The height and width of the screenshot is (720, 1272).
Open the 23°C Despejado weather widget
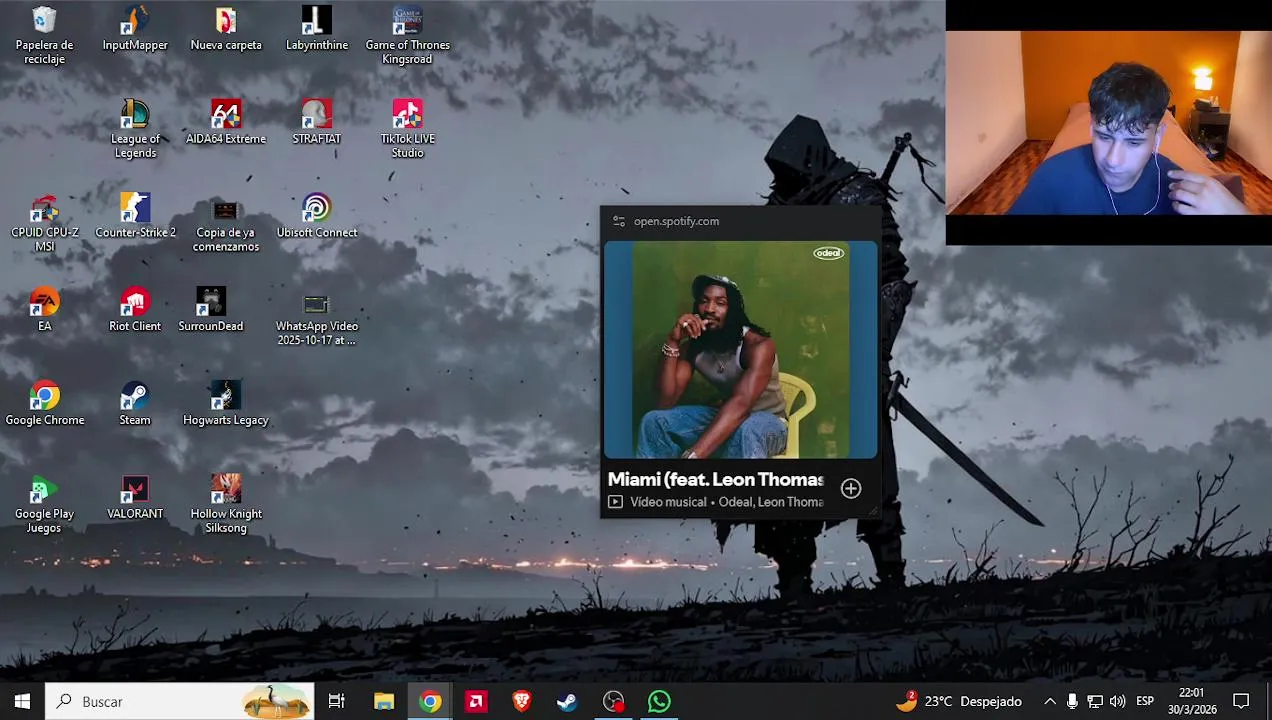tap(958, 701)
